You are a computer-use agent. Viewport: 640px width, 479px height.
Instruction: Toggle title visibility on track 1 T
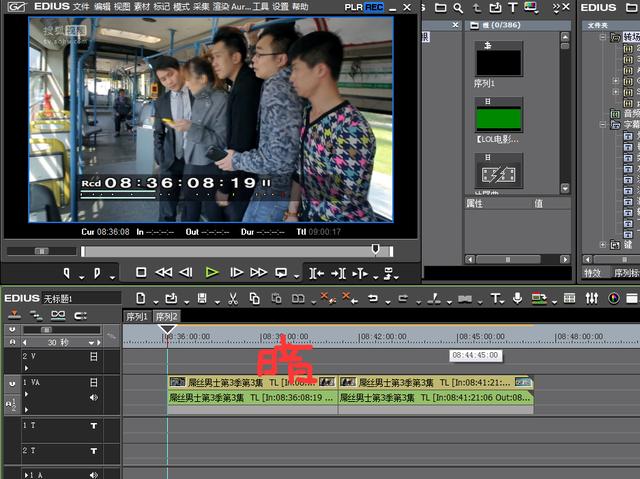[94, 426]
